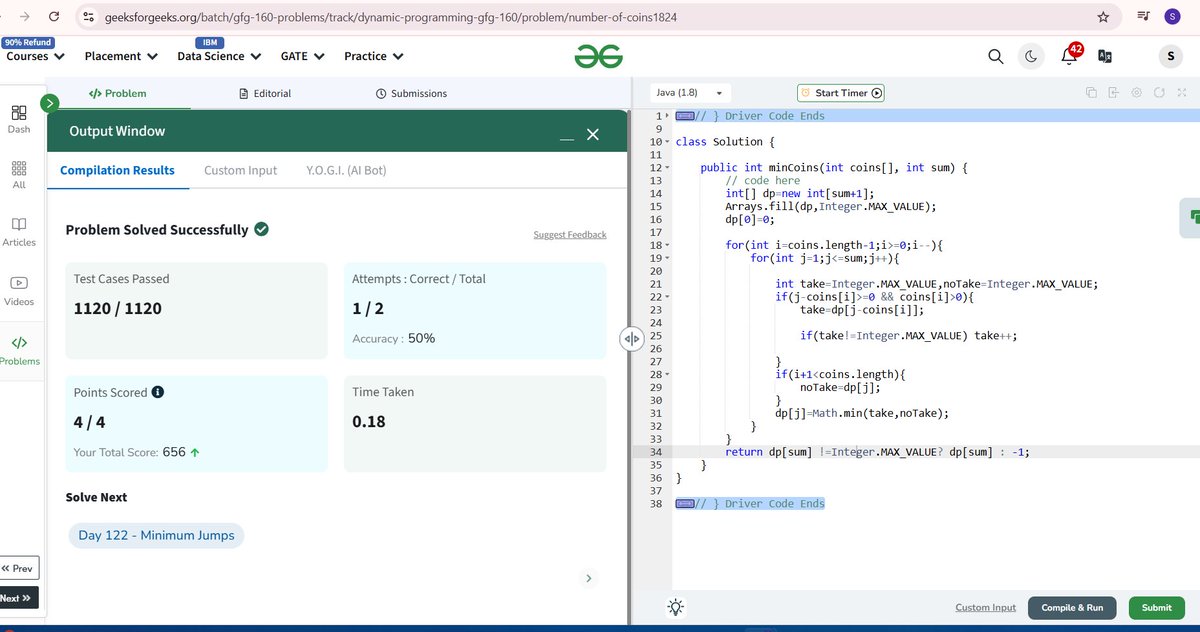Minimize the Output Window
Viewport: 1200px width, 632px height.
point(567,136)
